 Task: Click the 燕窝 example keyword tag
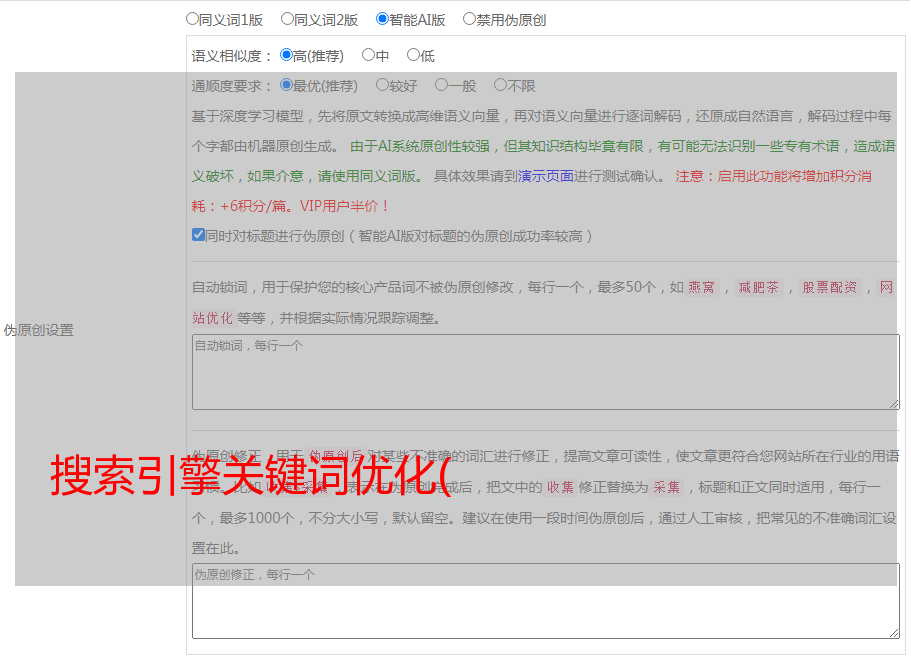coord(702,288)
